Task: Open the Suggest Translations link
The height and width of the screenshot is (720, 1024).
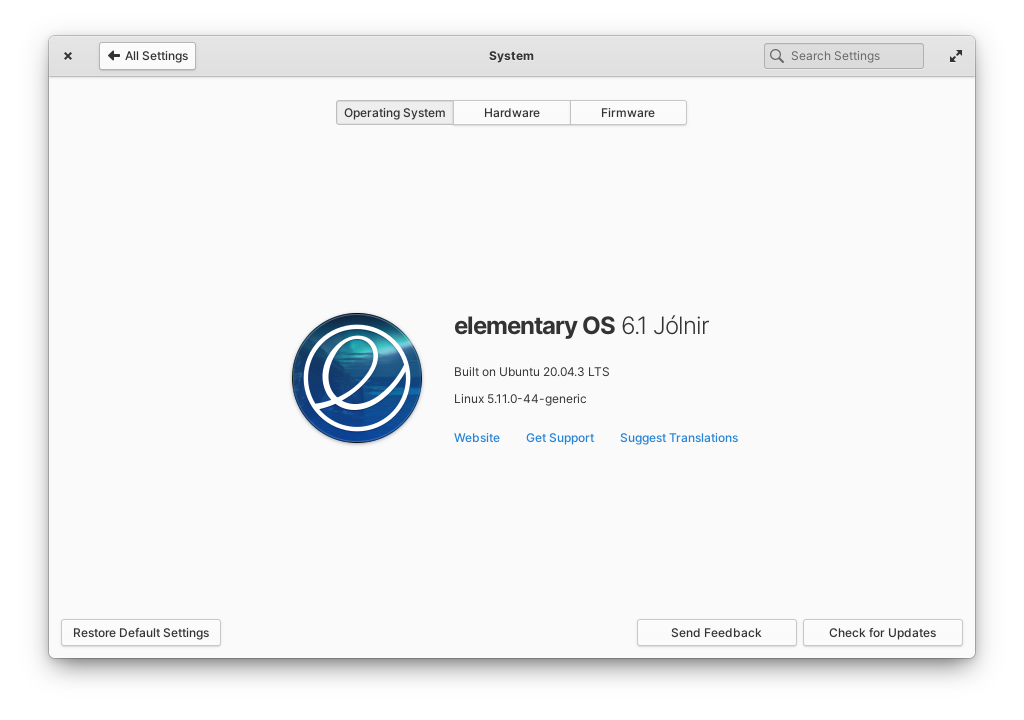Action: point(679,438)
